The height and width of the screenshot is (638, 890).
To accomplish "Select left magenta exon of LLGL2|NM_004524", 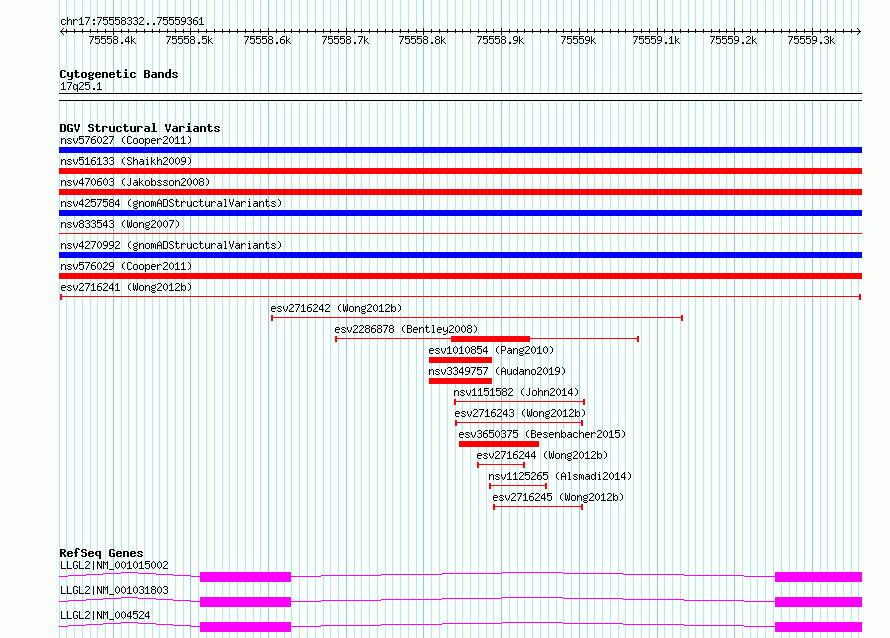I will point(246,627).
